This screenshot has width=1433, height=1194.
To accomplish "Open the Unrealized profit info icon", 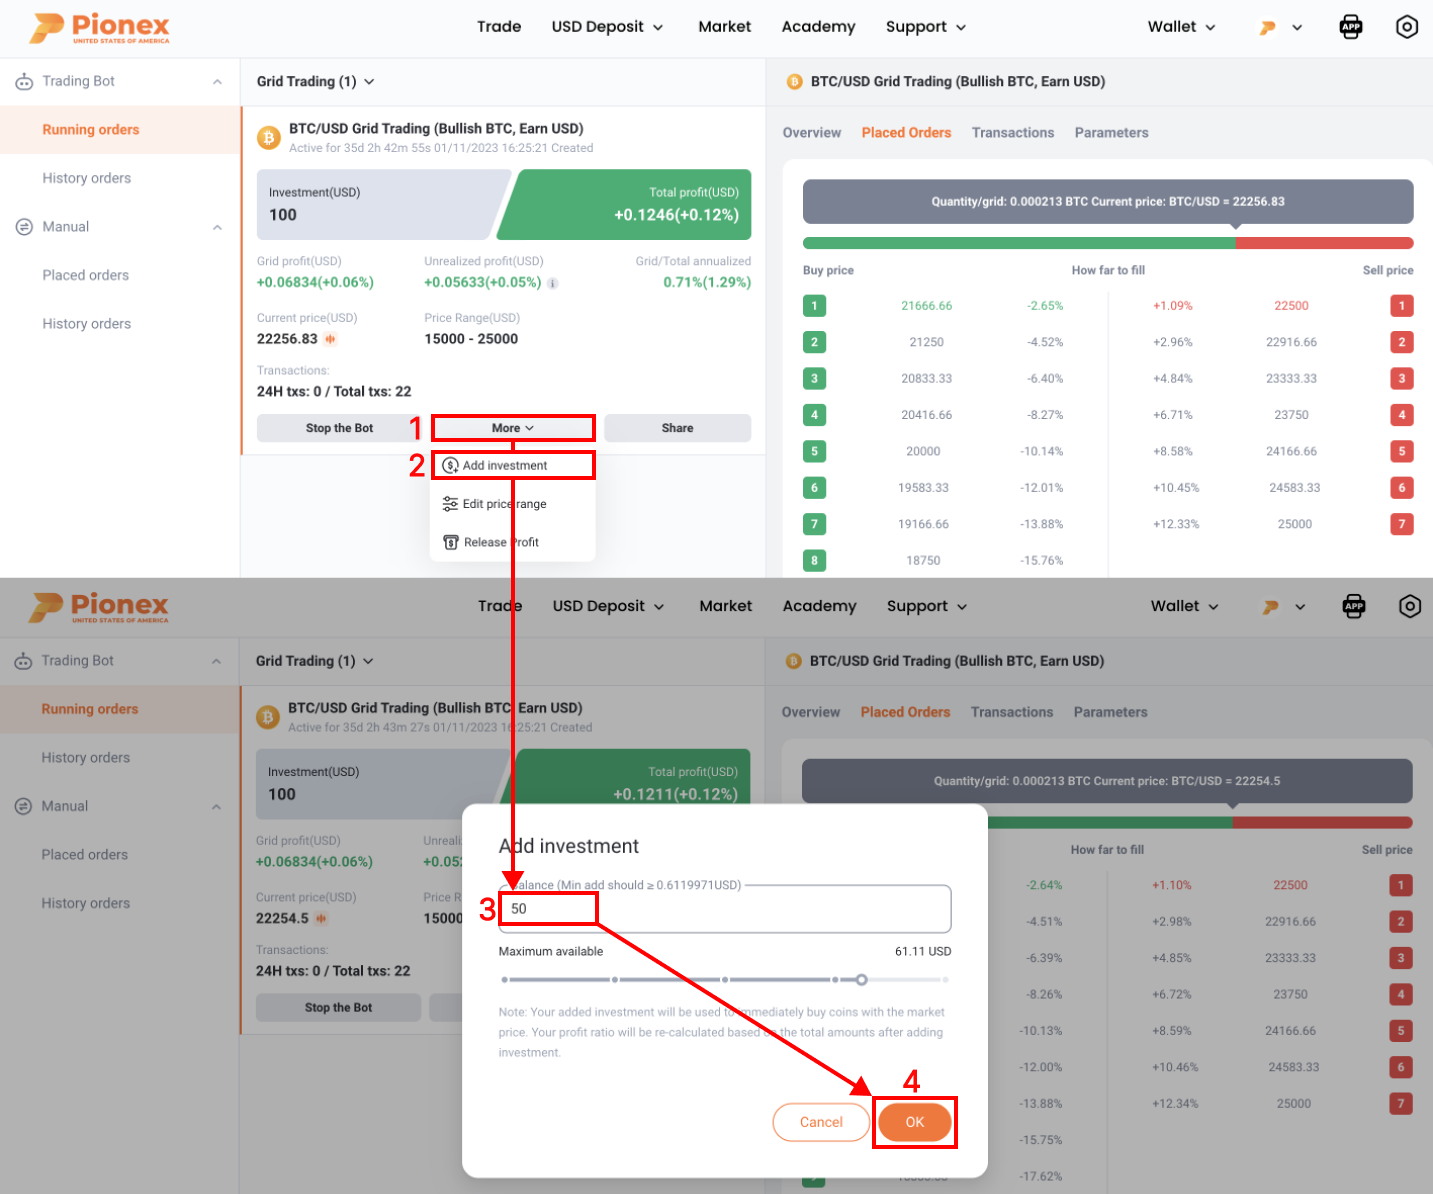I will 553,283.
